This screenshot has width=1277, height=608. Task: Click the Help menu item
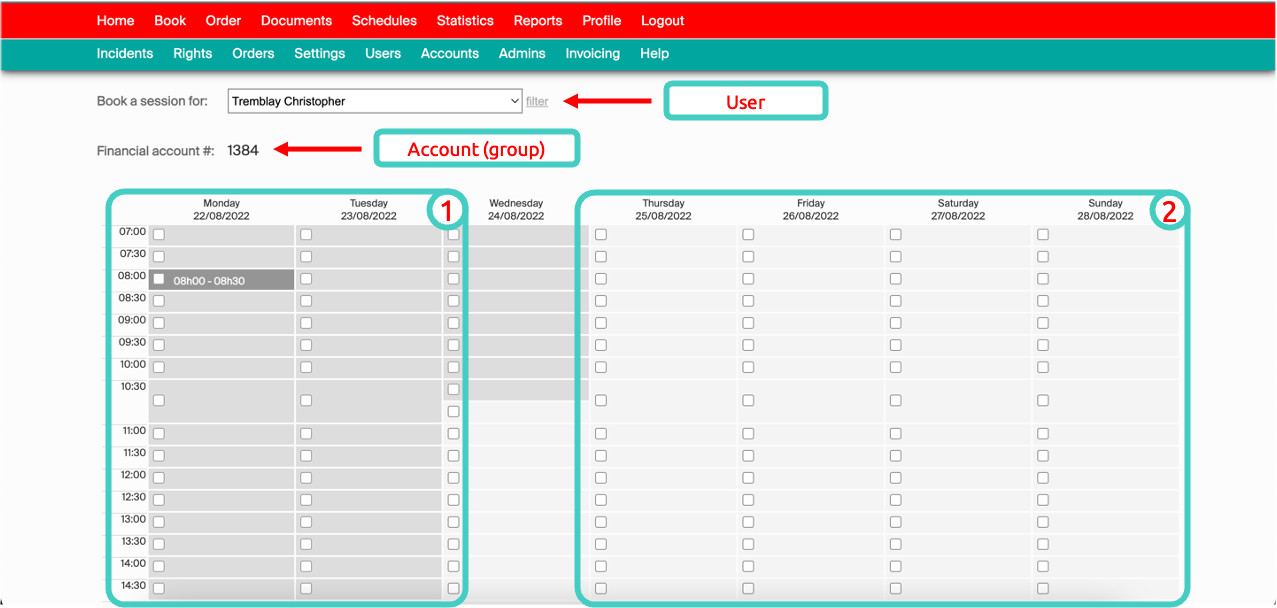coord(654,53)
